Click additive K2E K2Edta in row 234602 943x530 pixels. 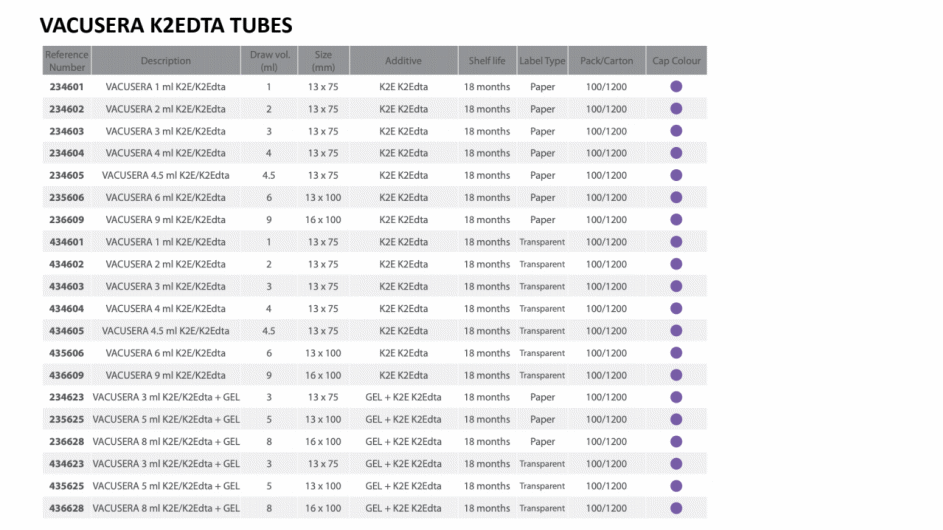pos(404,109)
